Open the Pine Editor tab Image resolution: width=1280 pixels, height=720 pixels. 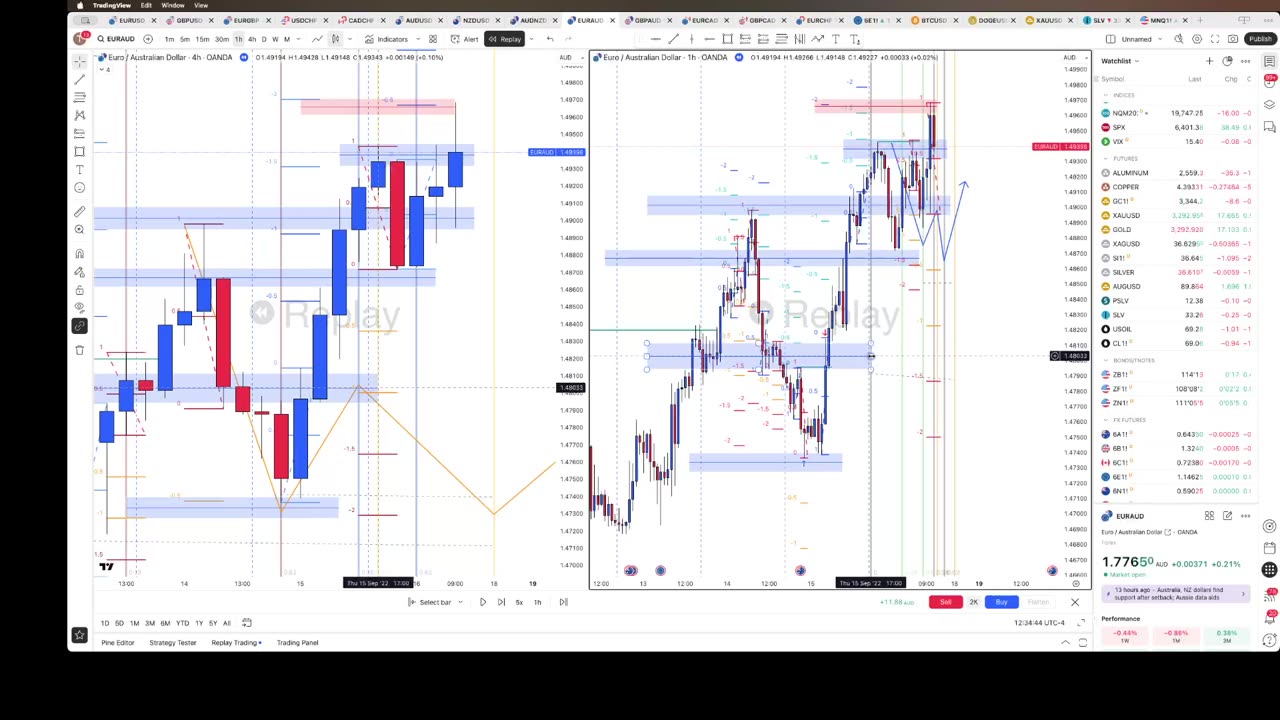pyautogui.click(x=117, y=643)
